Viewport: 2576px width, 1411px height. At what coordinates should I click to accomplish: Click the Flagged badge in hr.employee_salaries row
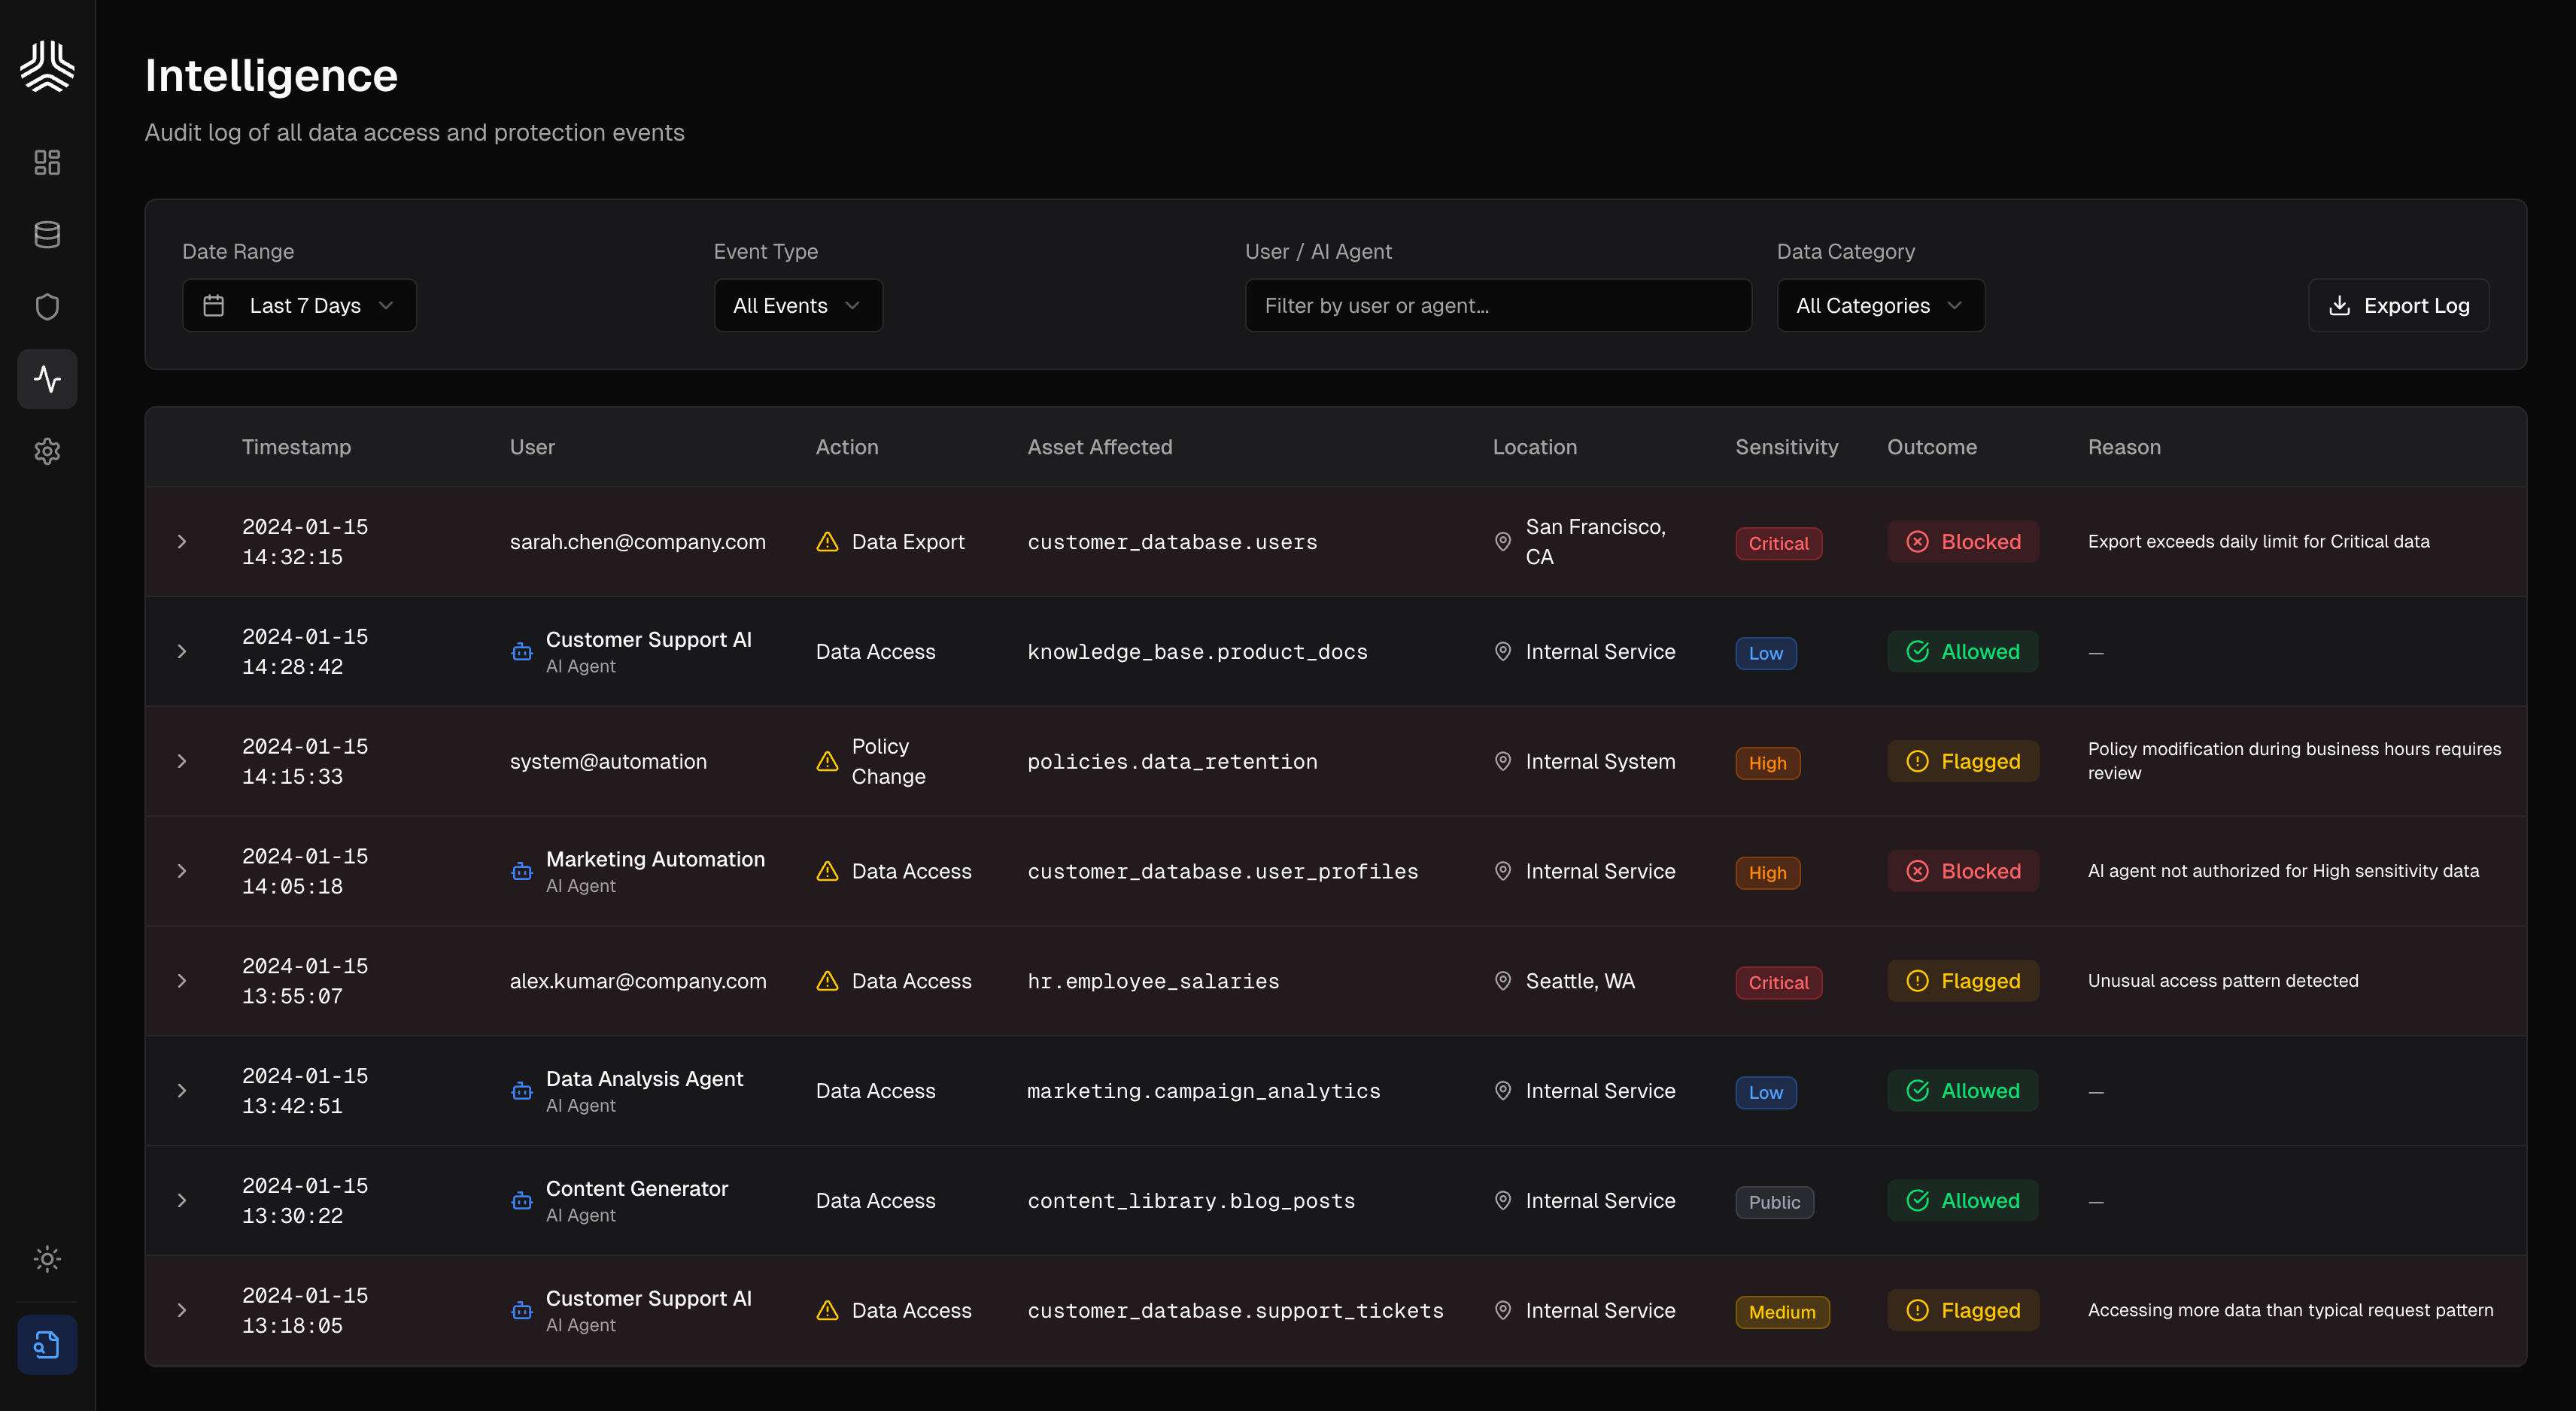pyautogui.click(x=1962, y=981)
